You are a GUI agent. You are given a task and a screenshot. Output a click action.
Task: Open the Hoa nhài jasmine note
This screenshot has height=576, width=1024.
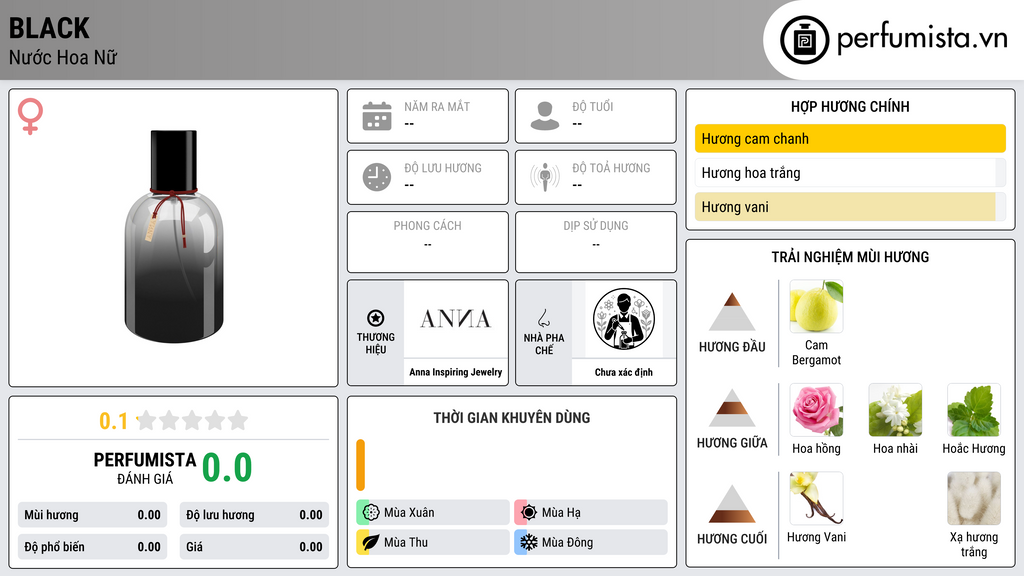(x=895, y=410)
